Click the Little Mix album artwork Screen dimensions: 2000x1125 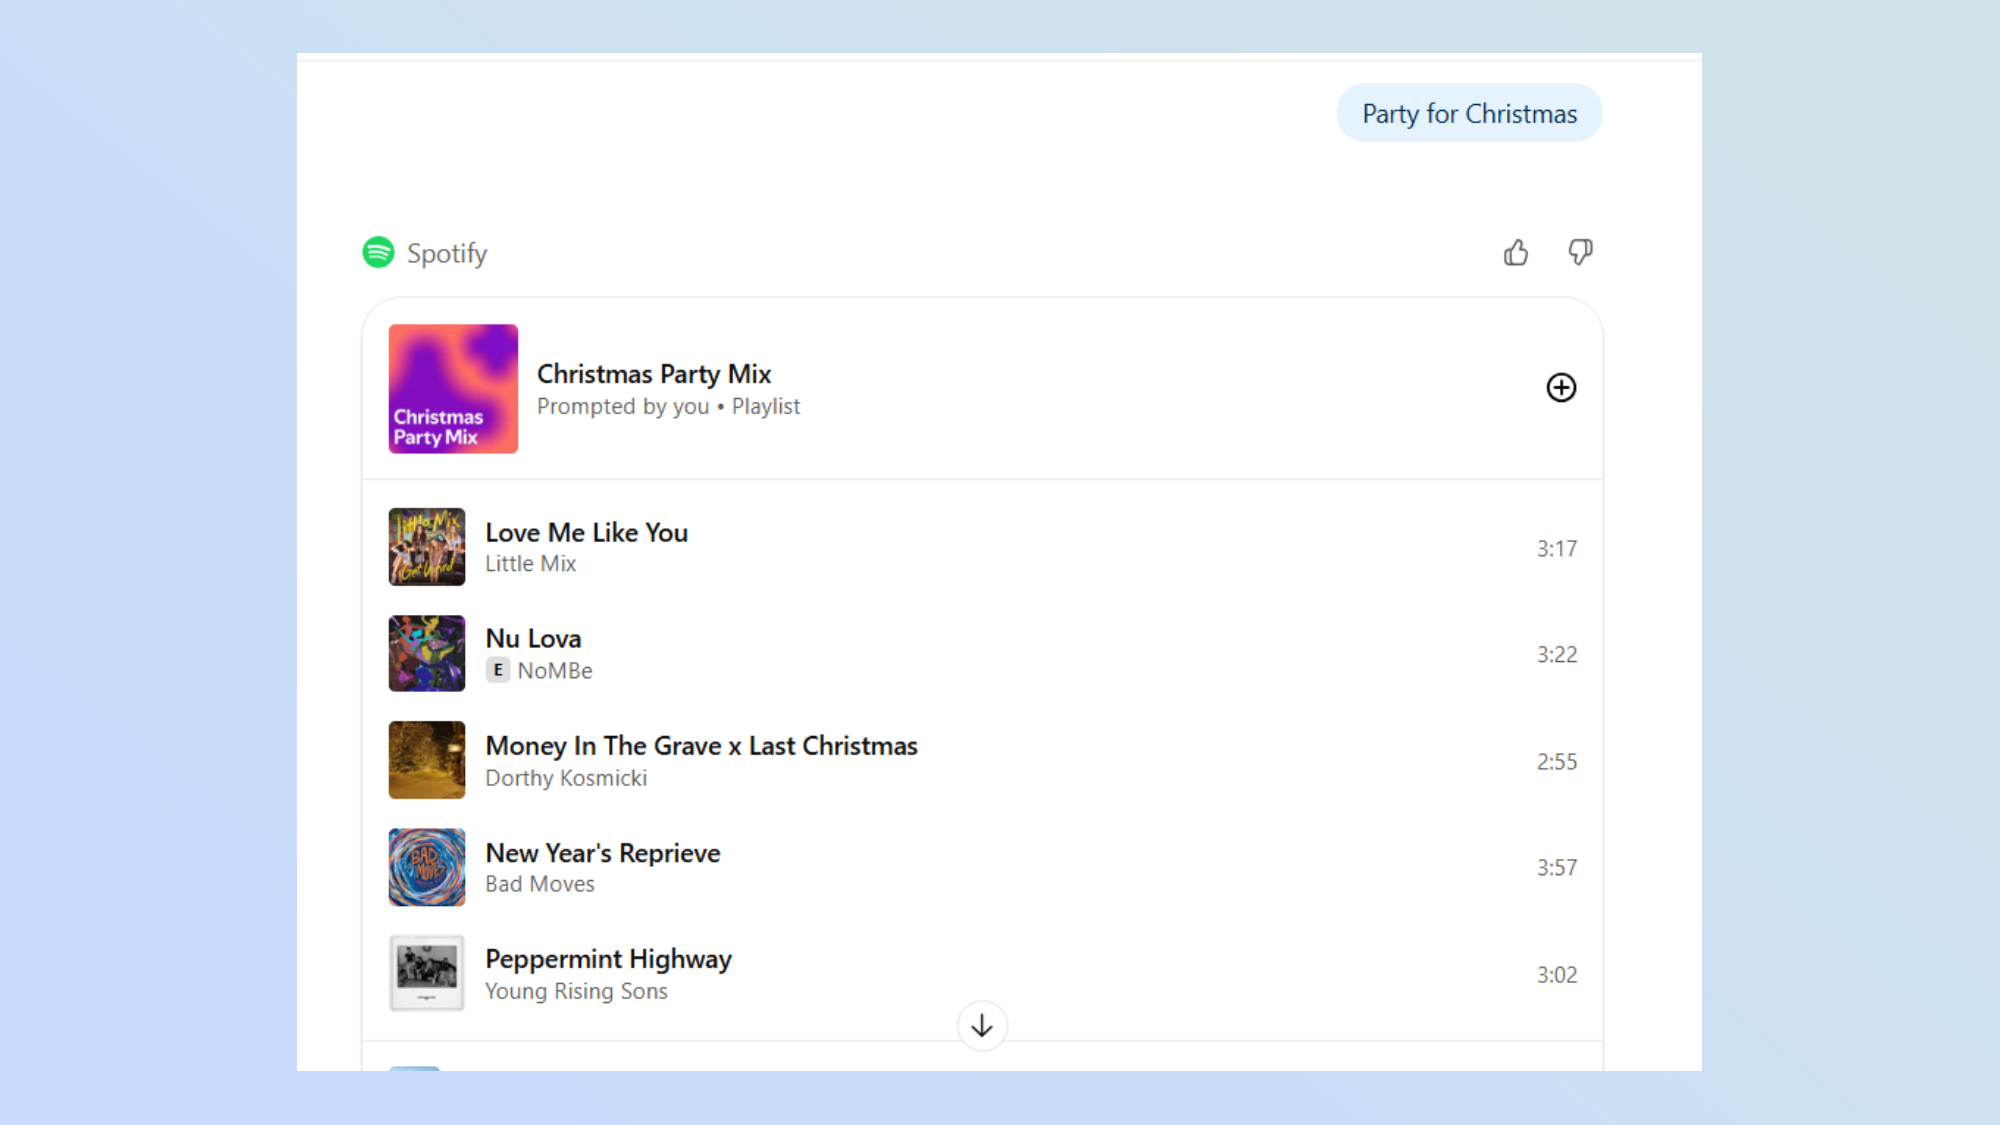point(426,547)
